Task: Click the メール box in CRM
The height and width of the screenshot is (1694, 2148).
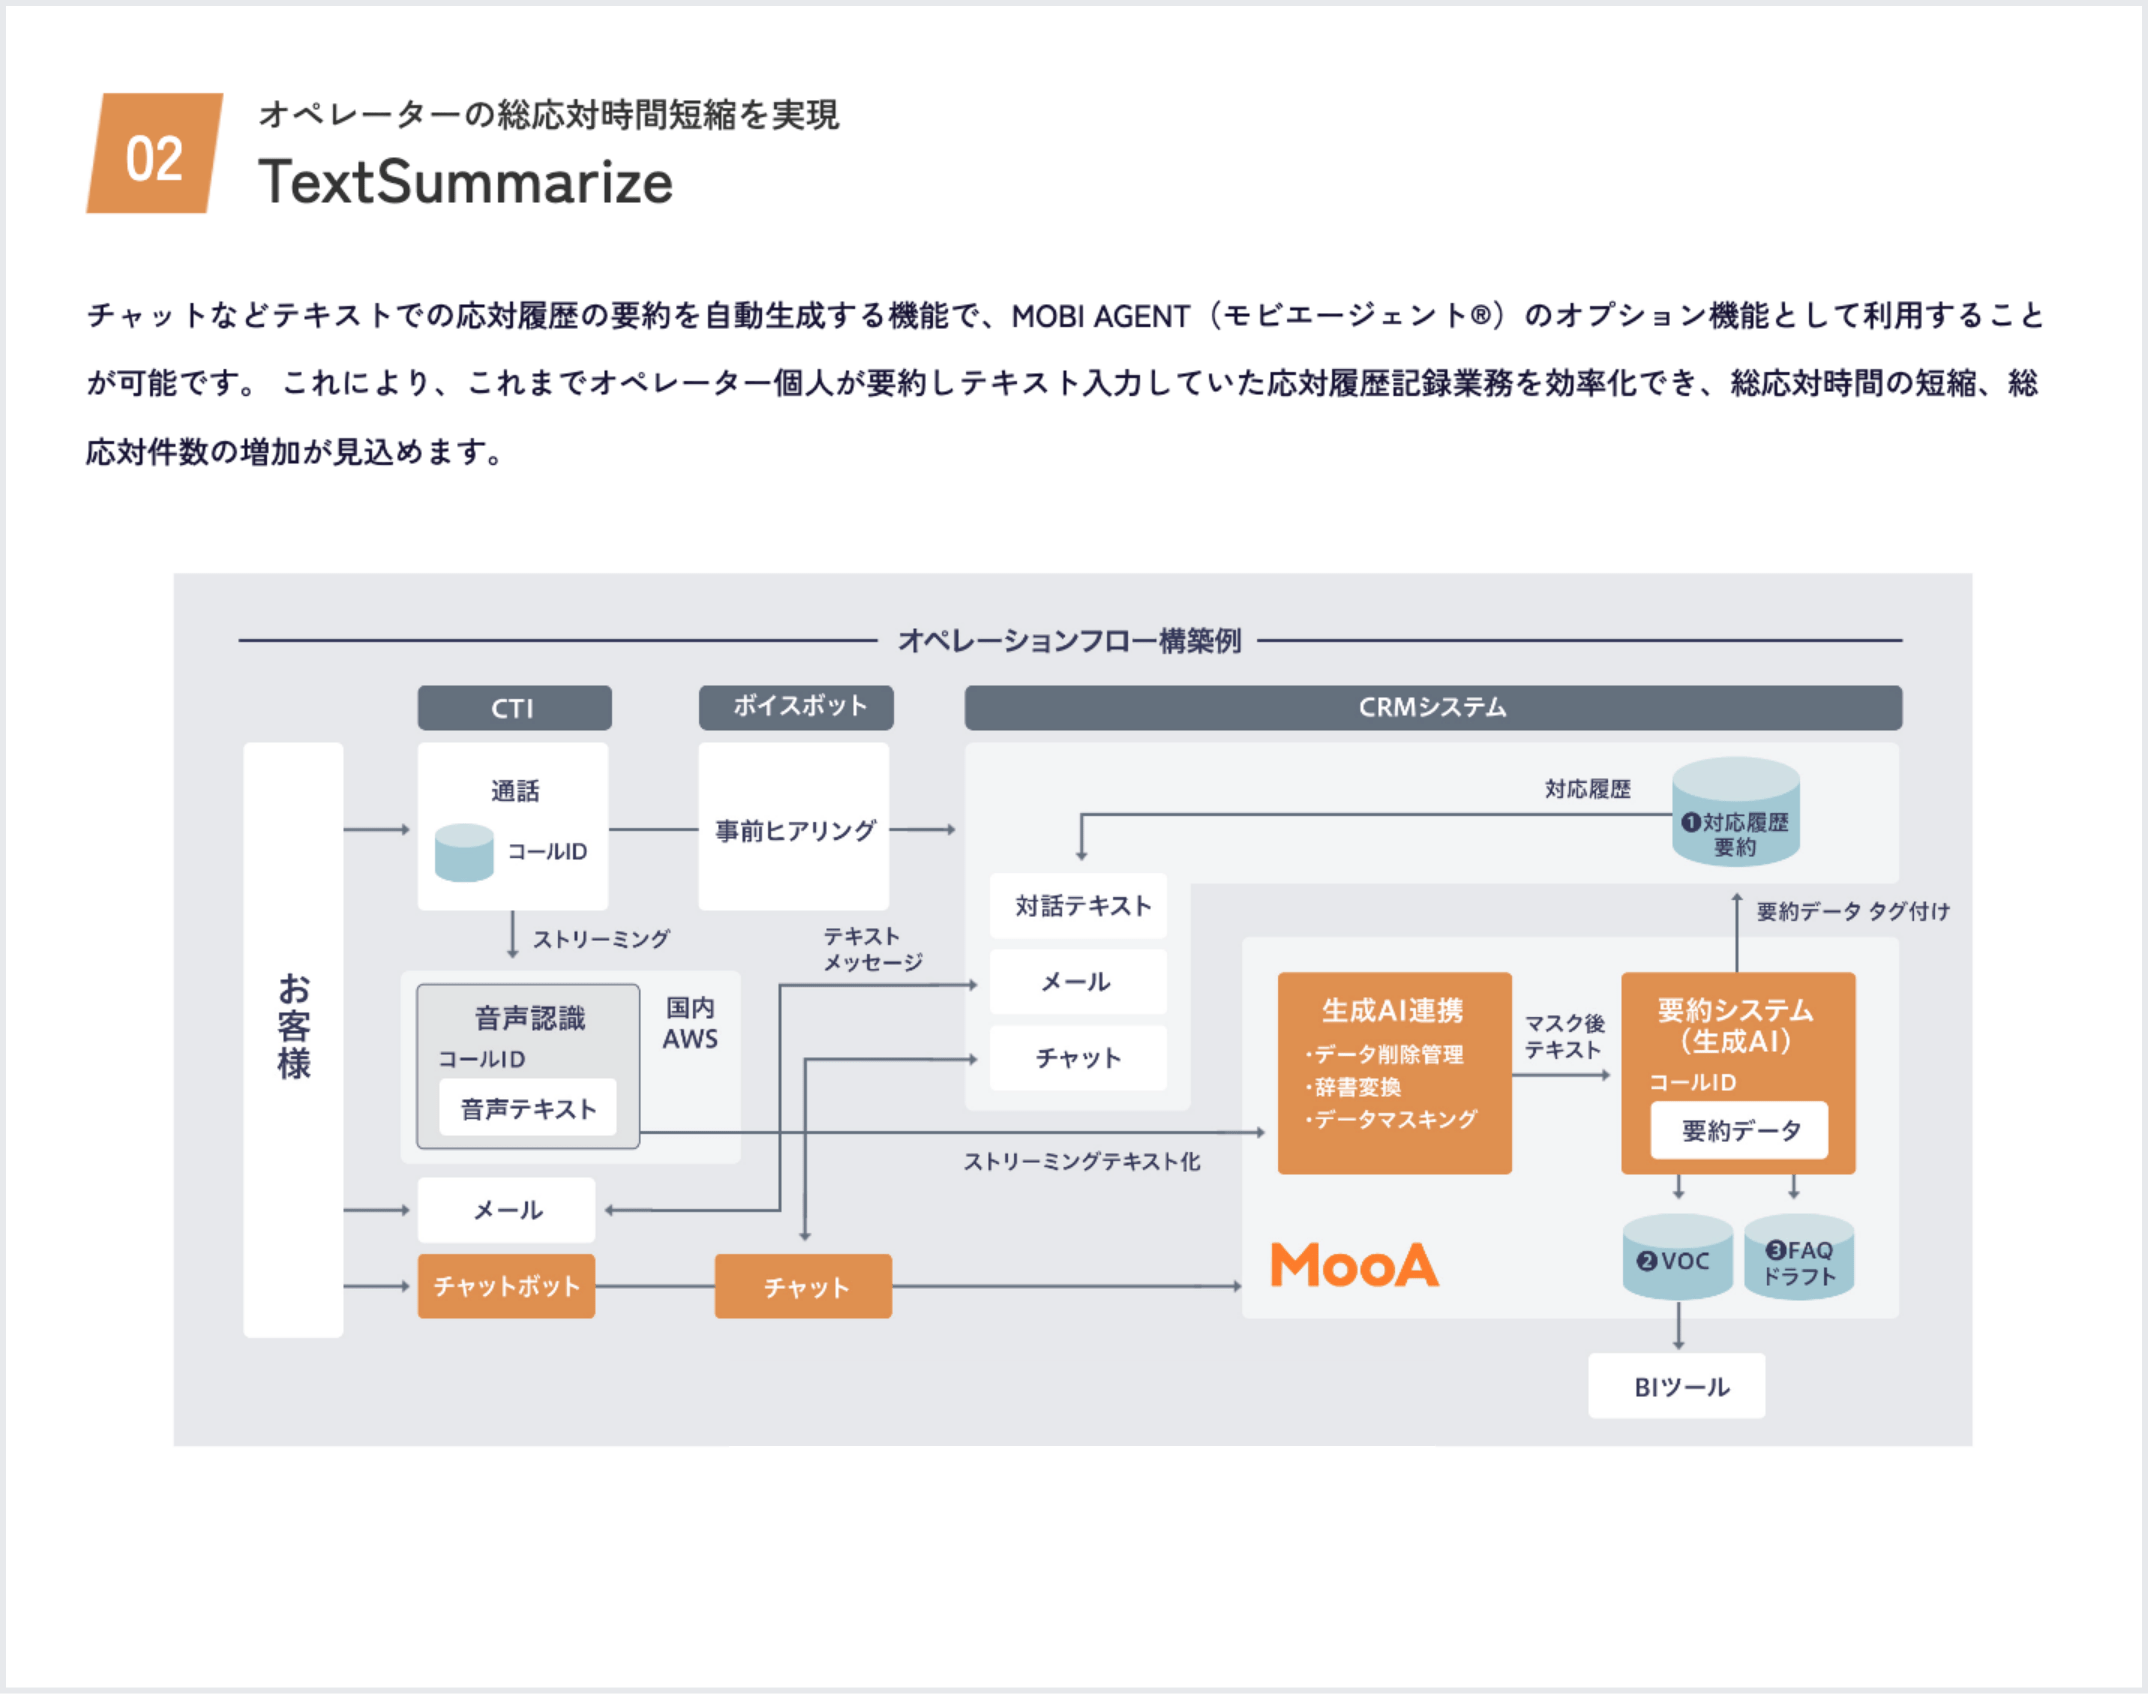Action: 1078,982
